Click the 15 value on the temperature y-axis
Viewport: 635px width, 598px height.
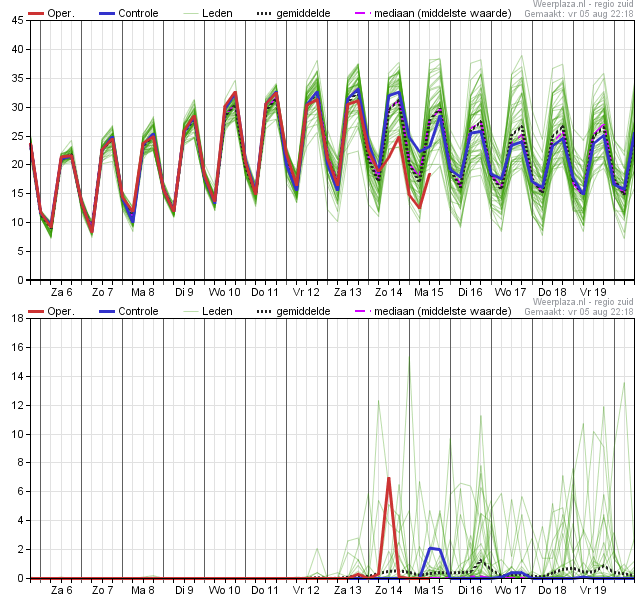click(x=18, y=194)
